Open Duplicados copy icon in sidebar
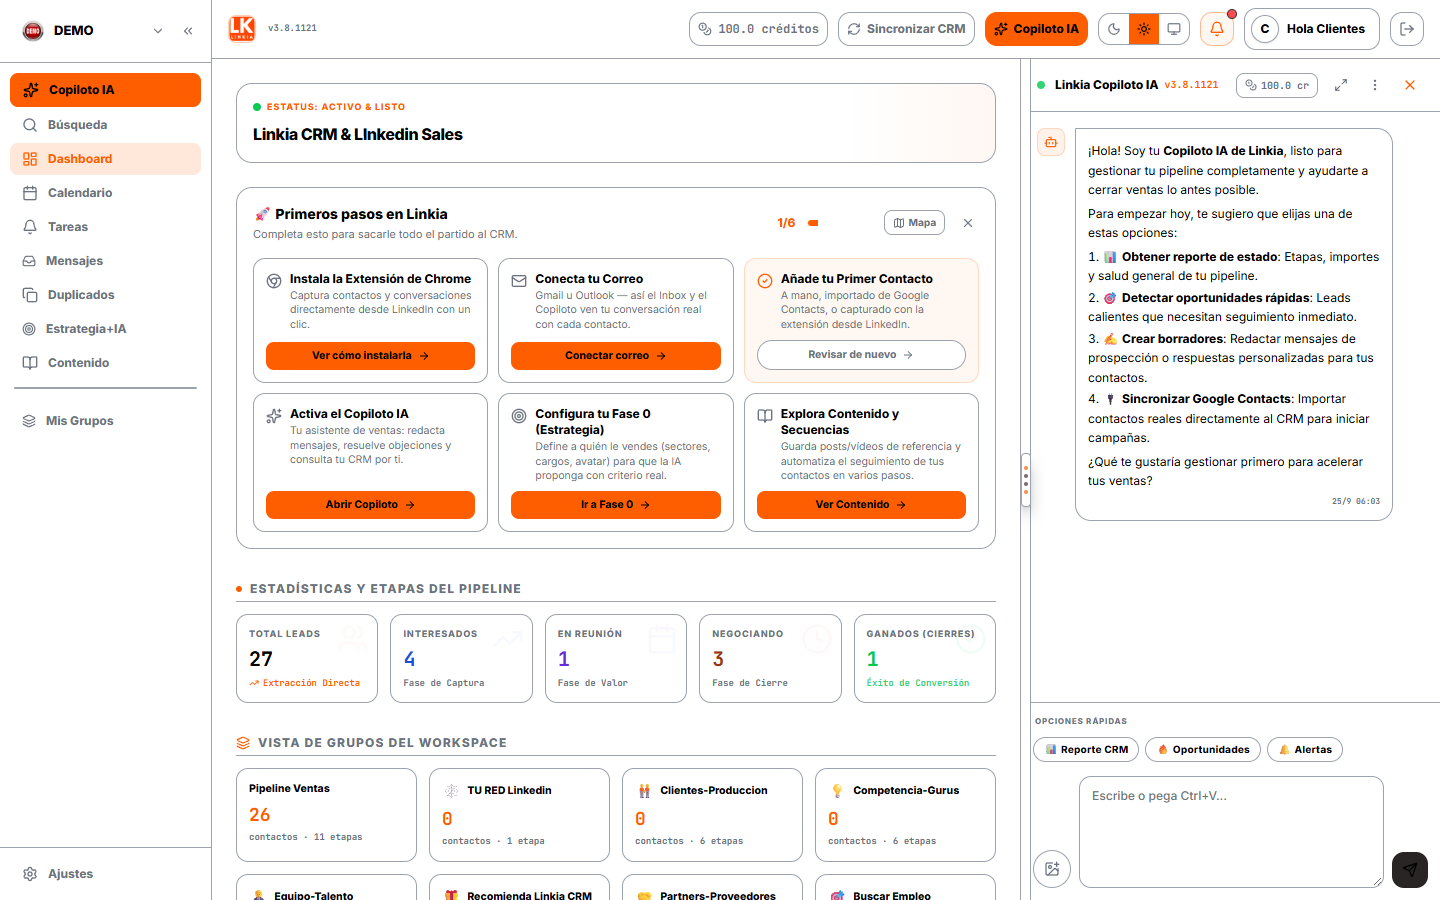The height and width of the screenshot is (900, 1440). pyautogui.click(x=30, y=295)
